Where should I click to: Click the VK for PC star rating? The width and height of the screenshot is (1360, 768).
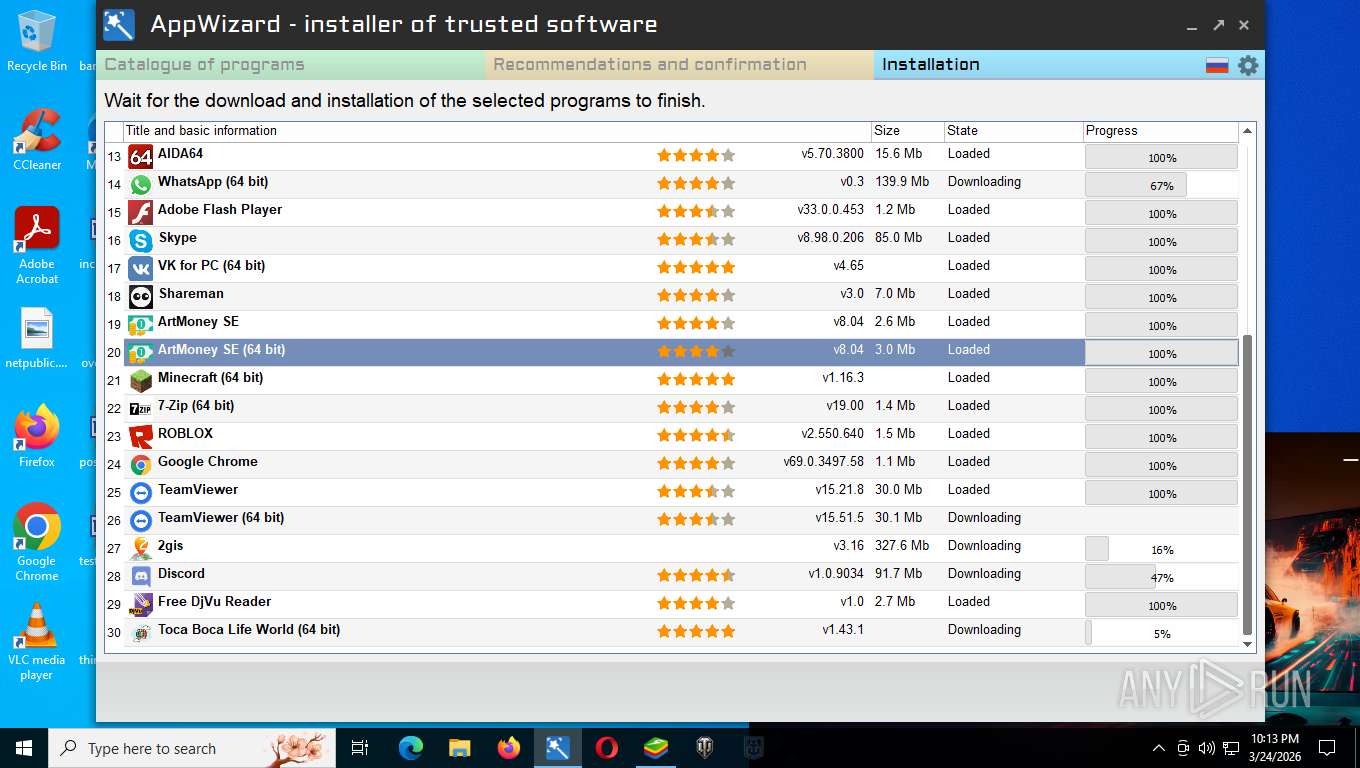point(696,267)
